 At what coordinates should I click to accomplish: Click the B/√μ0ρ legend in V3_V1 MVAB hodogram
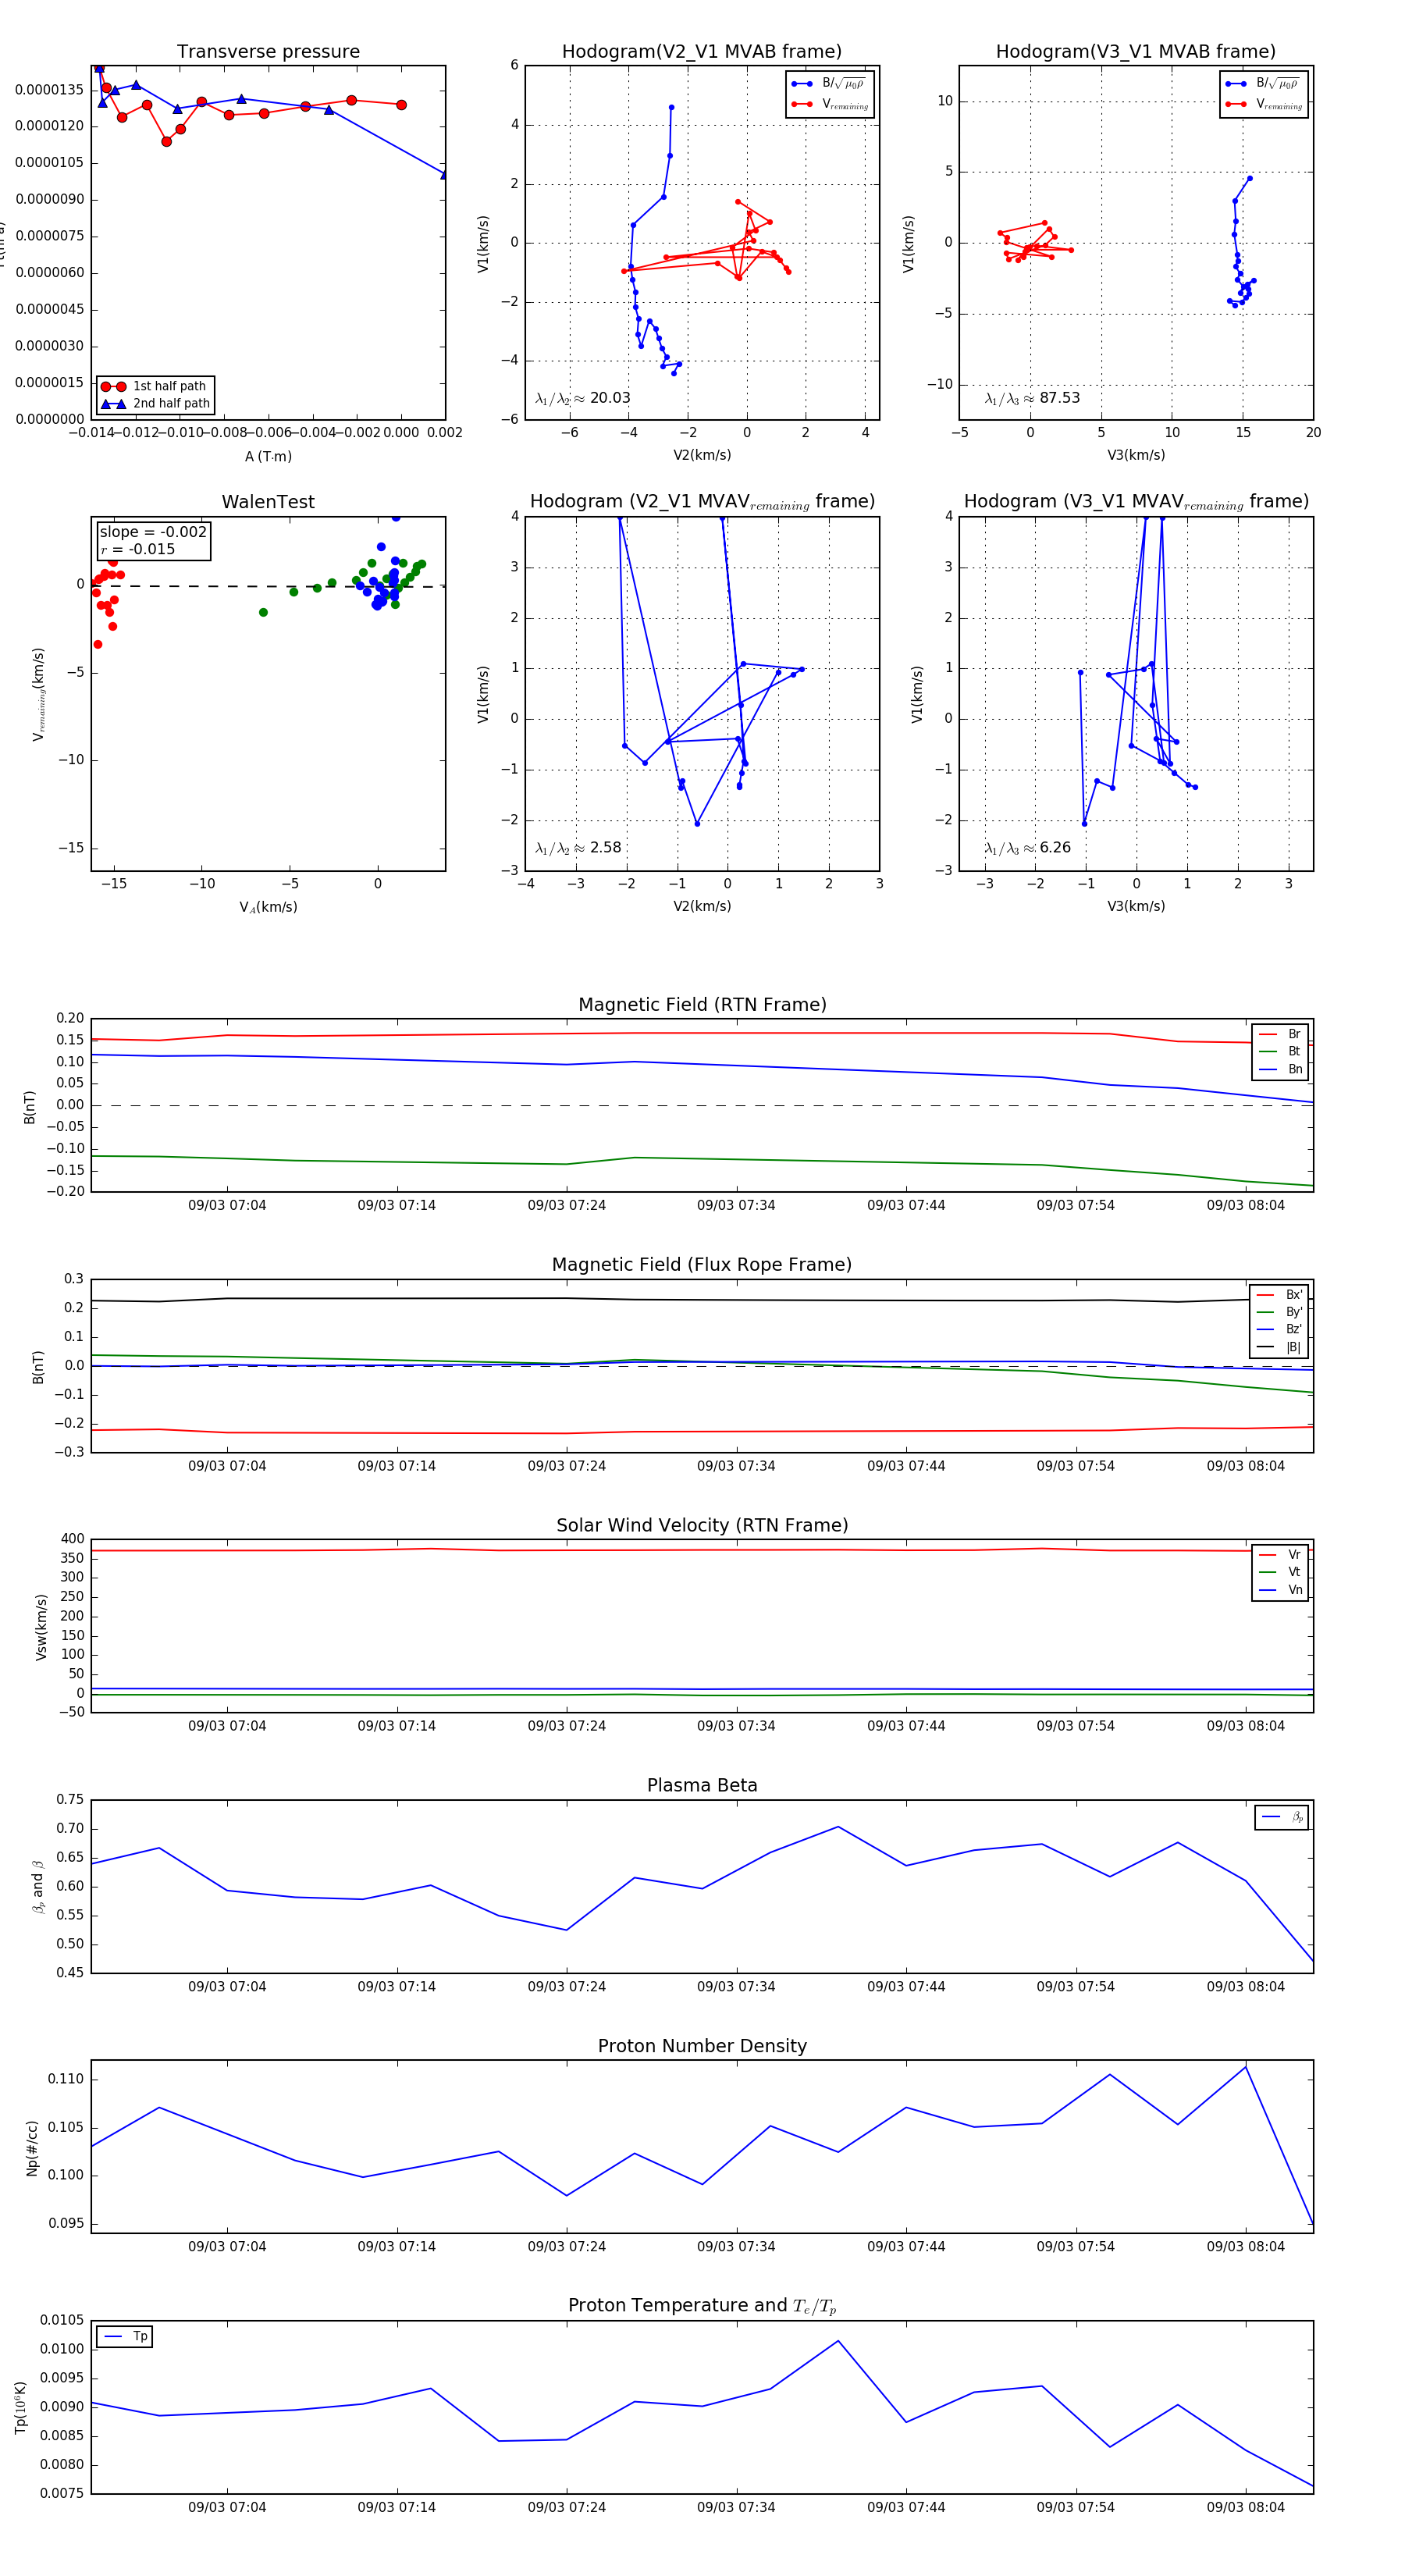[x=1263, y=84]
